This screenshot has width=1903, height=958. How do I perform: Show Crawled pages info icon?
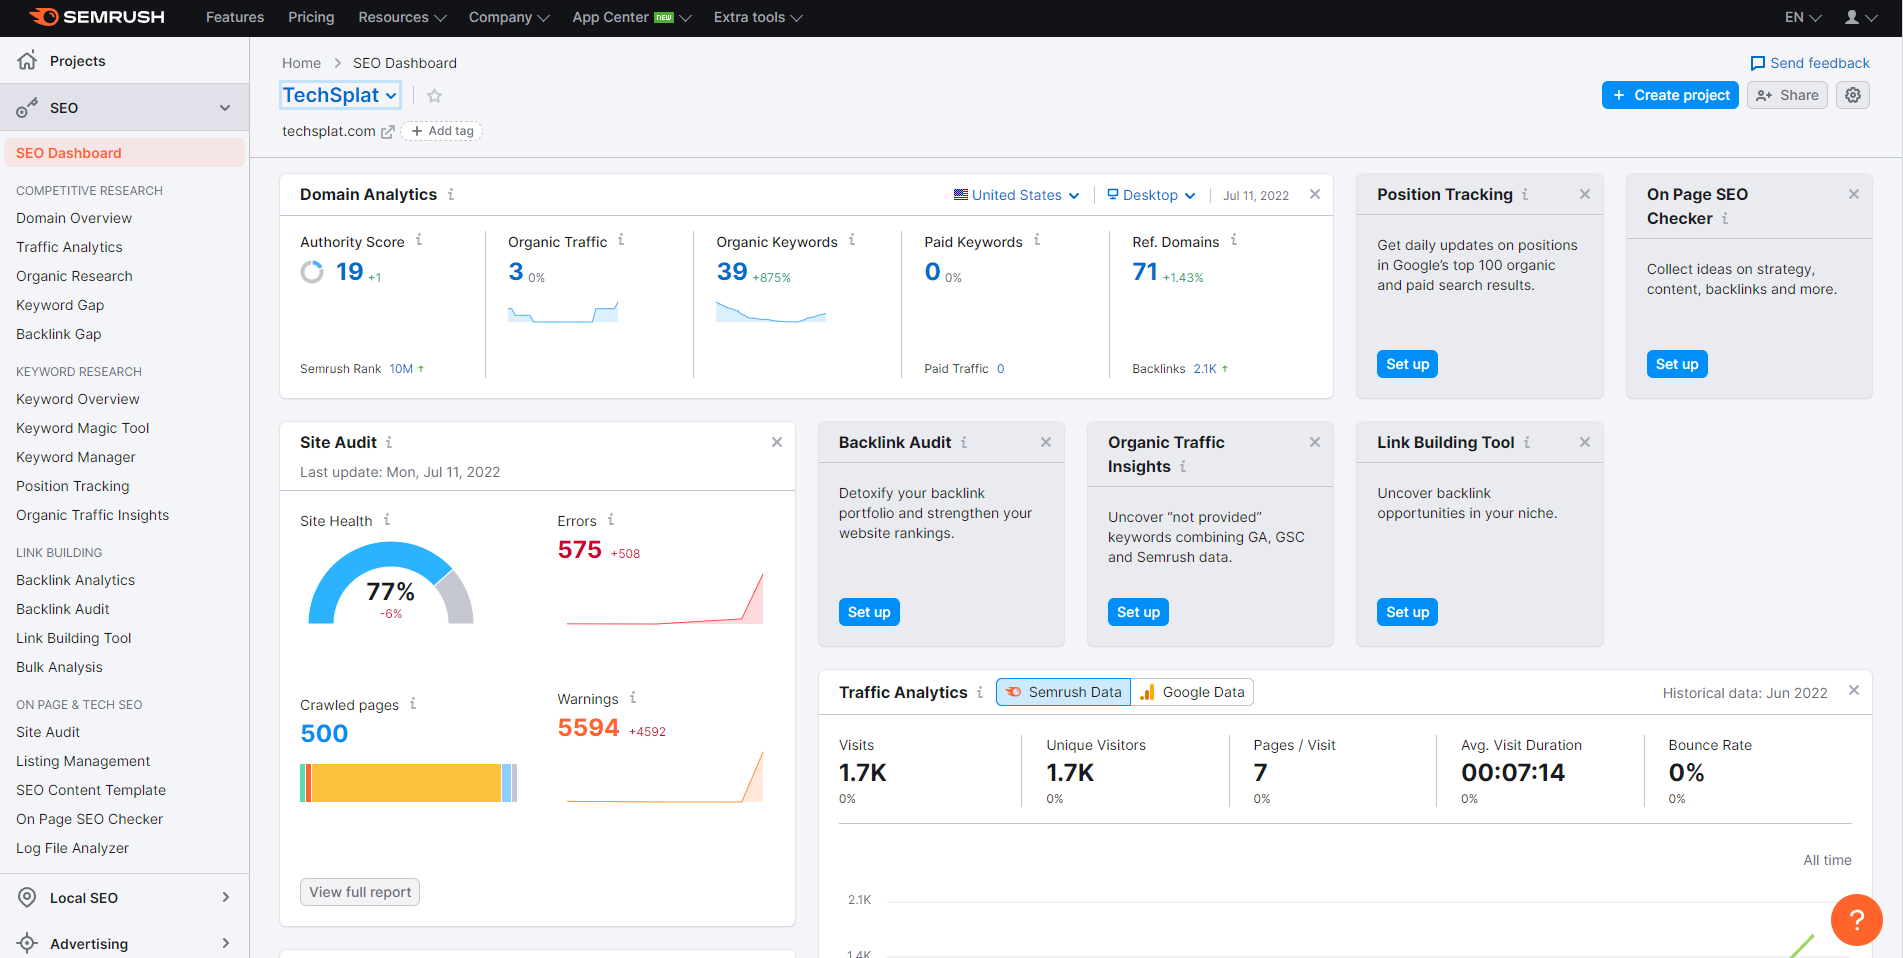pos(413,703)
